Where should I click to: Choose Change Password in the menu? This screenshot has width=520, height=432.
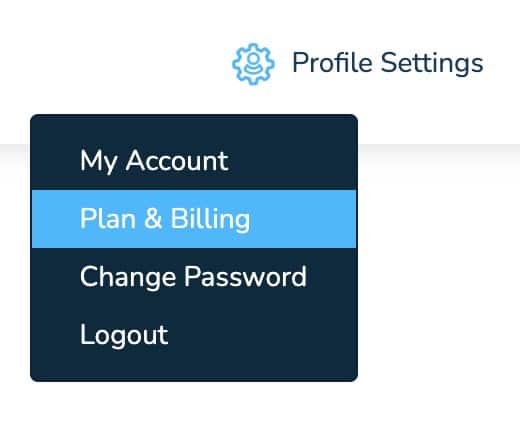[194, 277]
